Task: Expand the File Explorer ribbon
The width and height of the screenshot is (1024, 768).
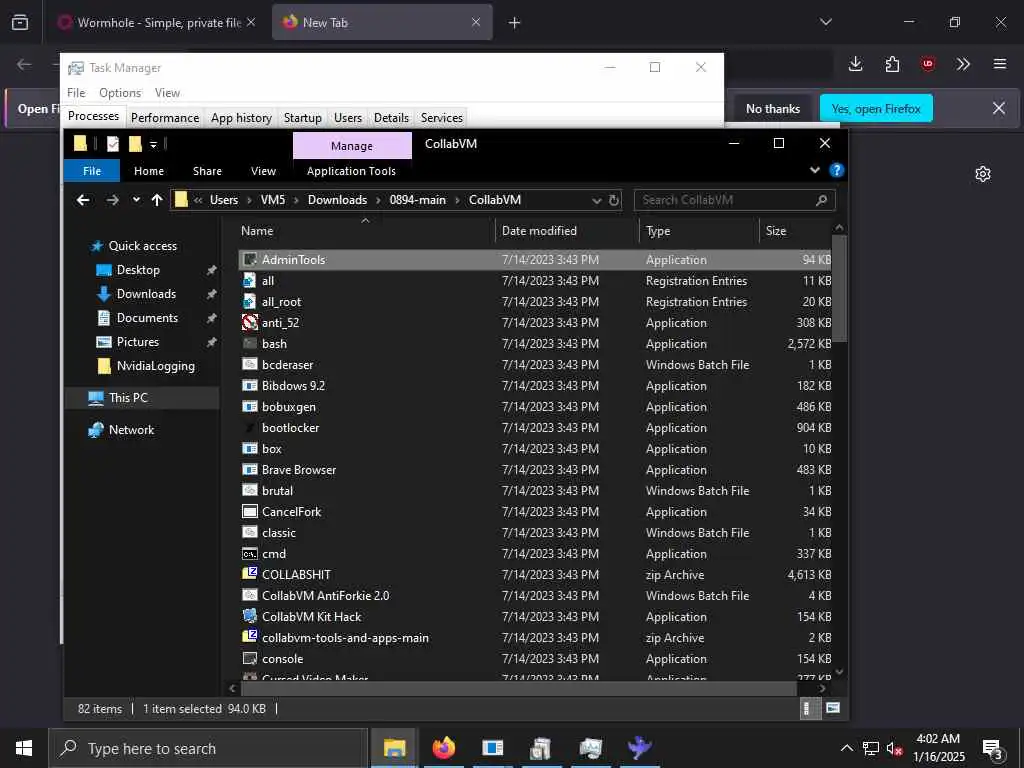Action: click(x=814, y=170)
